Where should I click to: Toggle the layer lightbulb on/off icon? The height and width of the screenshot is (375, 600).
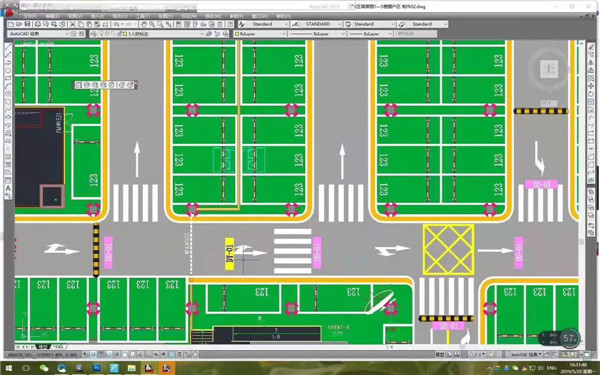point(102,34)
